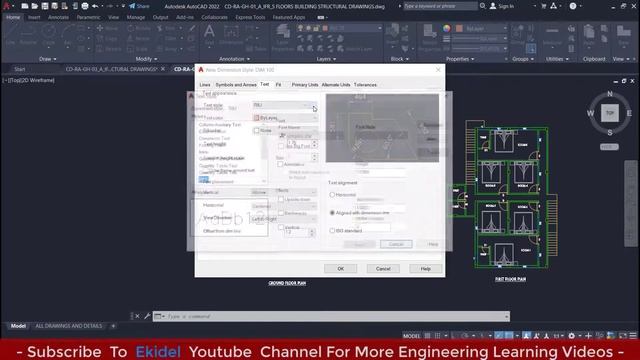This screenshot has height=360, width=640.
Task: Select the Dimension tool in Annotation panel
Action: [231, 35]
